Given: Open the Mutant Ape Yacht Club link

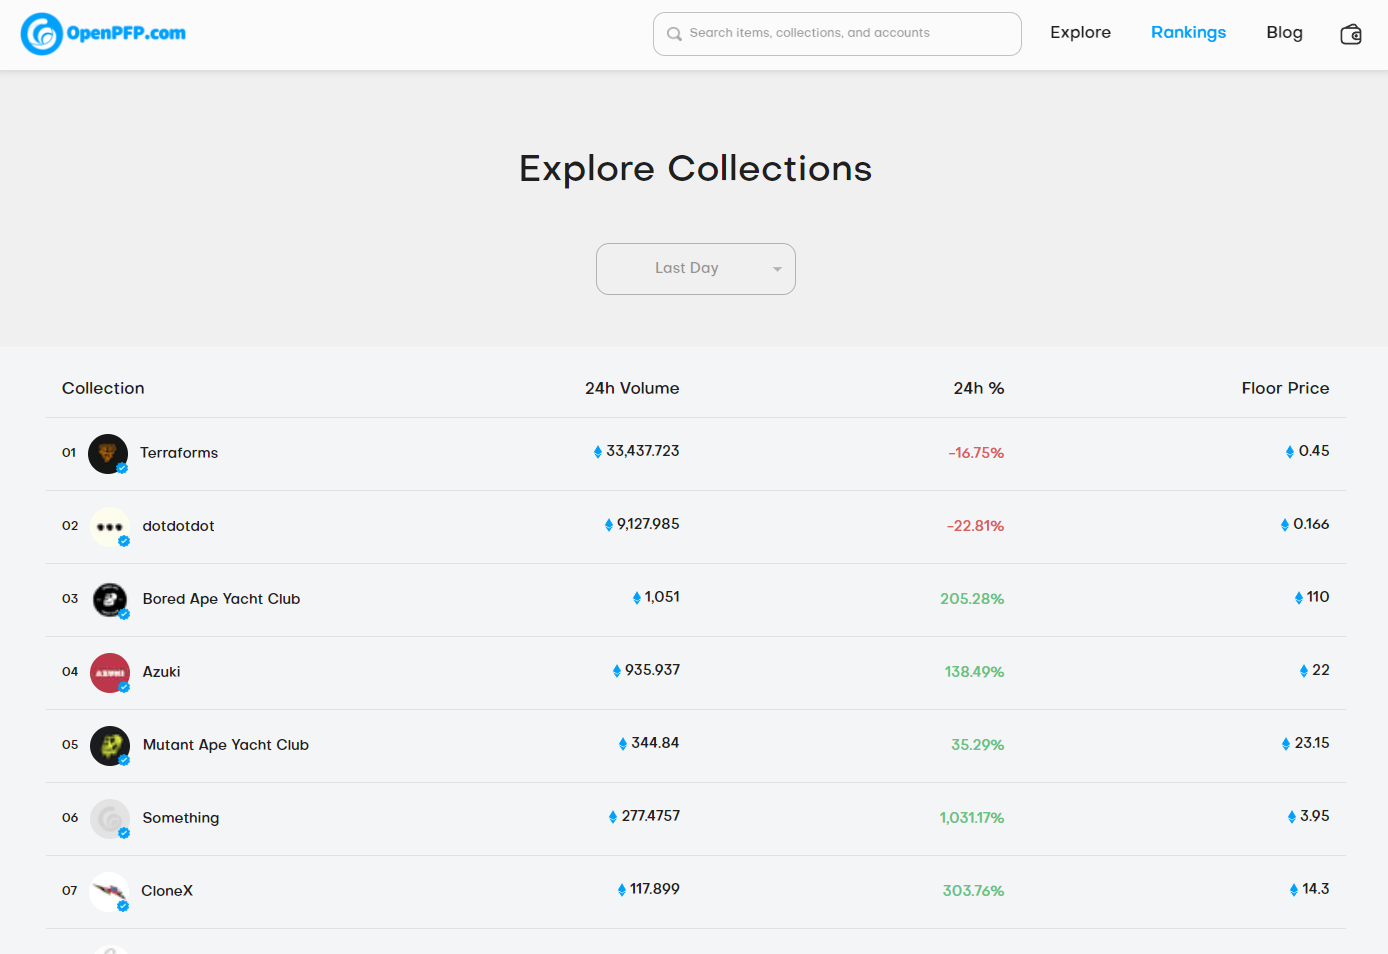Looking at the screenshot, I should point(226,745).
